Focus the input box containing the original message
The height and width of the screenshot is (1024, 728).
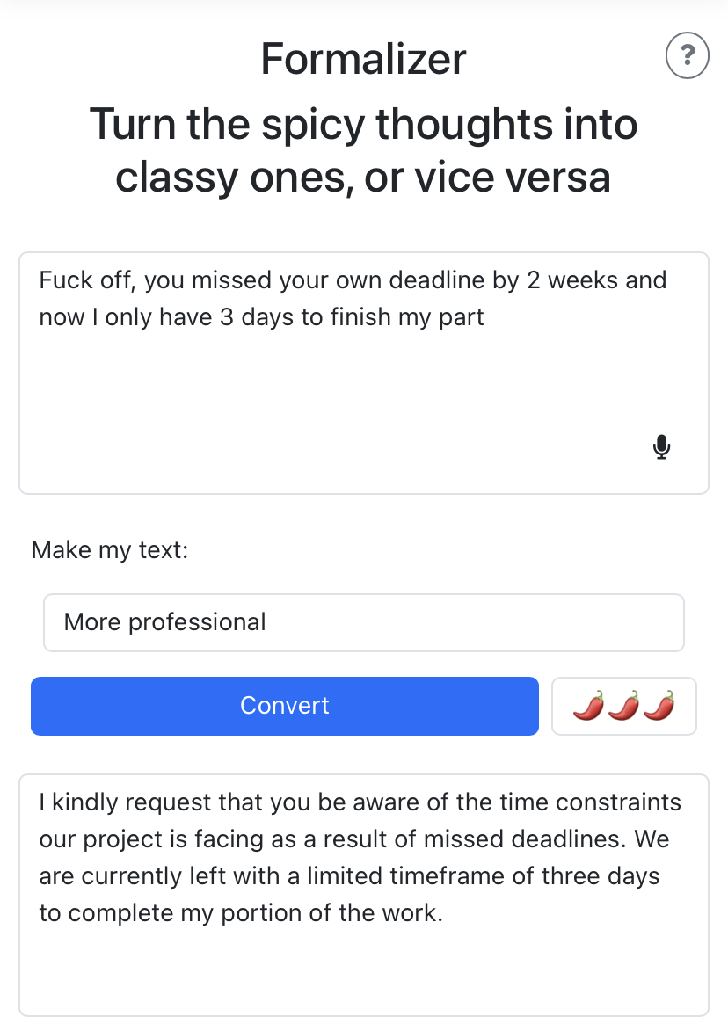(x=364, y=373)
